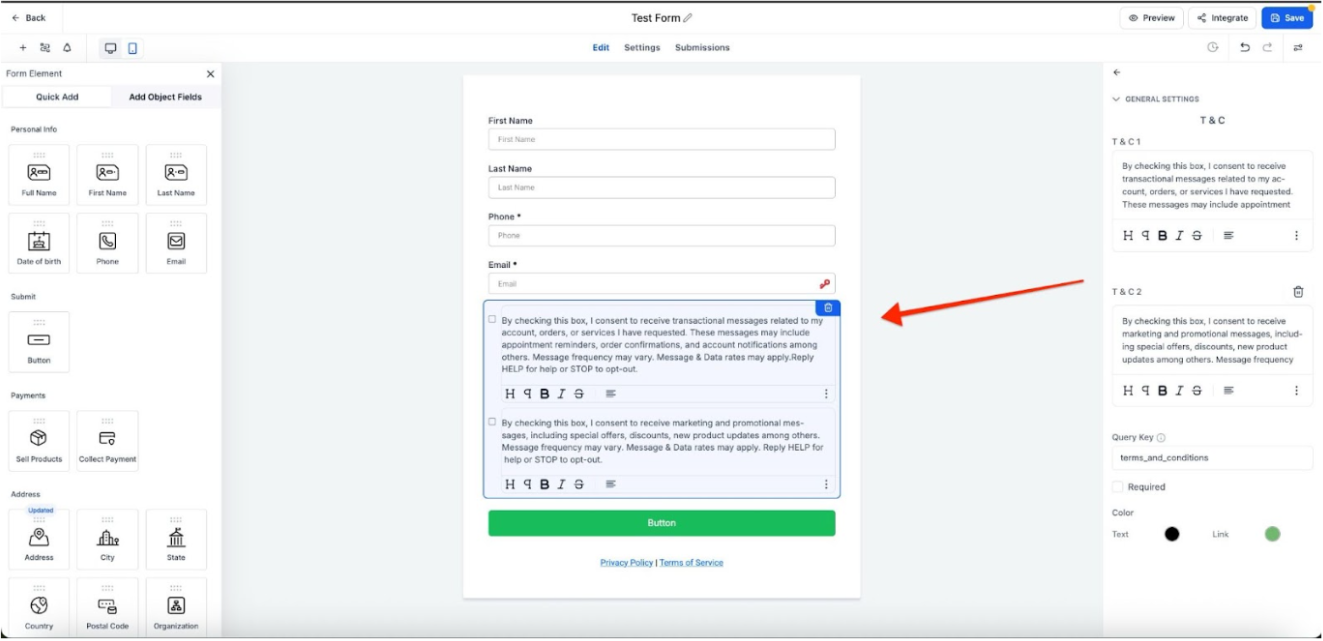This screenshot has height=641, width=1323.
Task: Open alignment options in T & C 2 sidebar editor
Action: pos(1228,391)
